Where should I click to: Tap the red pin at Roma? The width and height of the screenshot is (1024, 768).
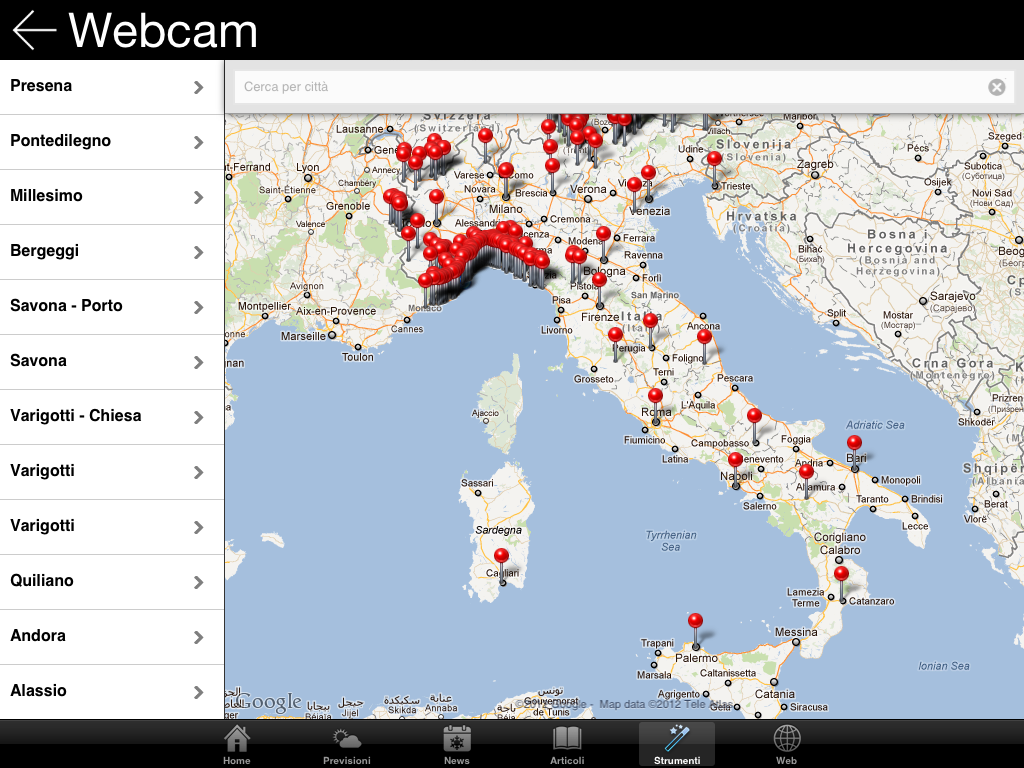point(655,395)
